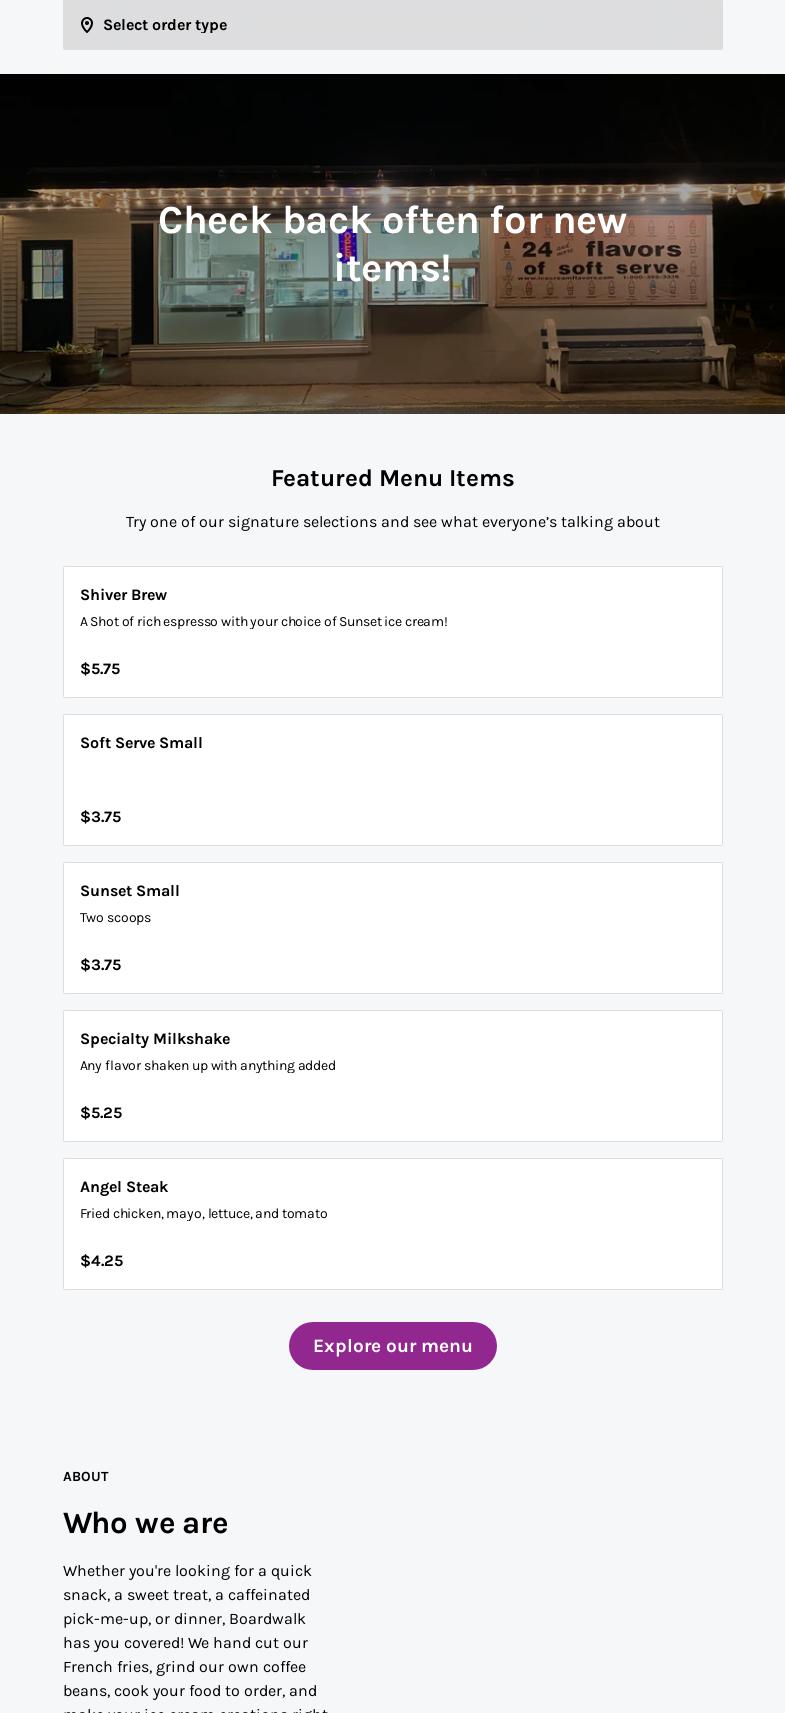Open the Sunset Small item title
This screenshot has height=1713, width=785.
point(130,891)
